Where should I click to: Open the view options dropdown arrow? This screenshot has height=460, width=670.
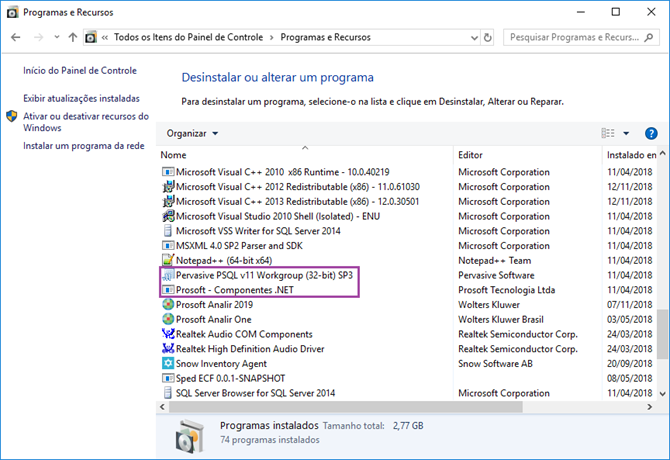(x=626, y=133)
